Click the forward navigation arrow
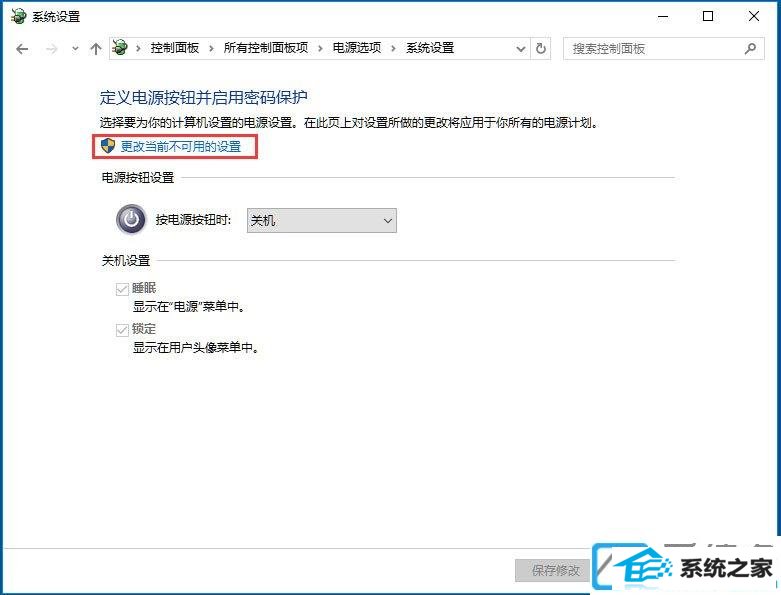This screenshot has height=595, width=781. click(x=51, y=49)
